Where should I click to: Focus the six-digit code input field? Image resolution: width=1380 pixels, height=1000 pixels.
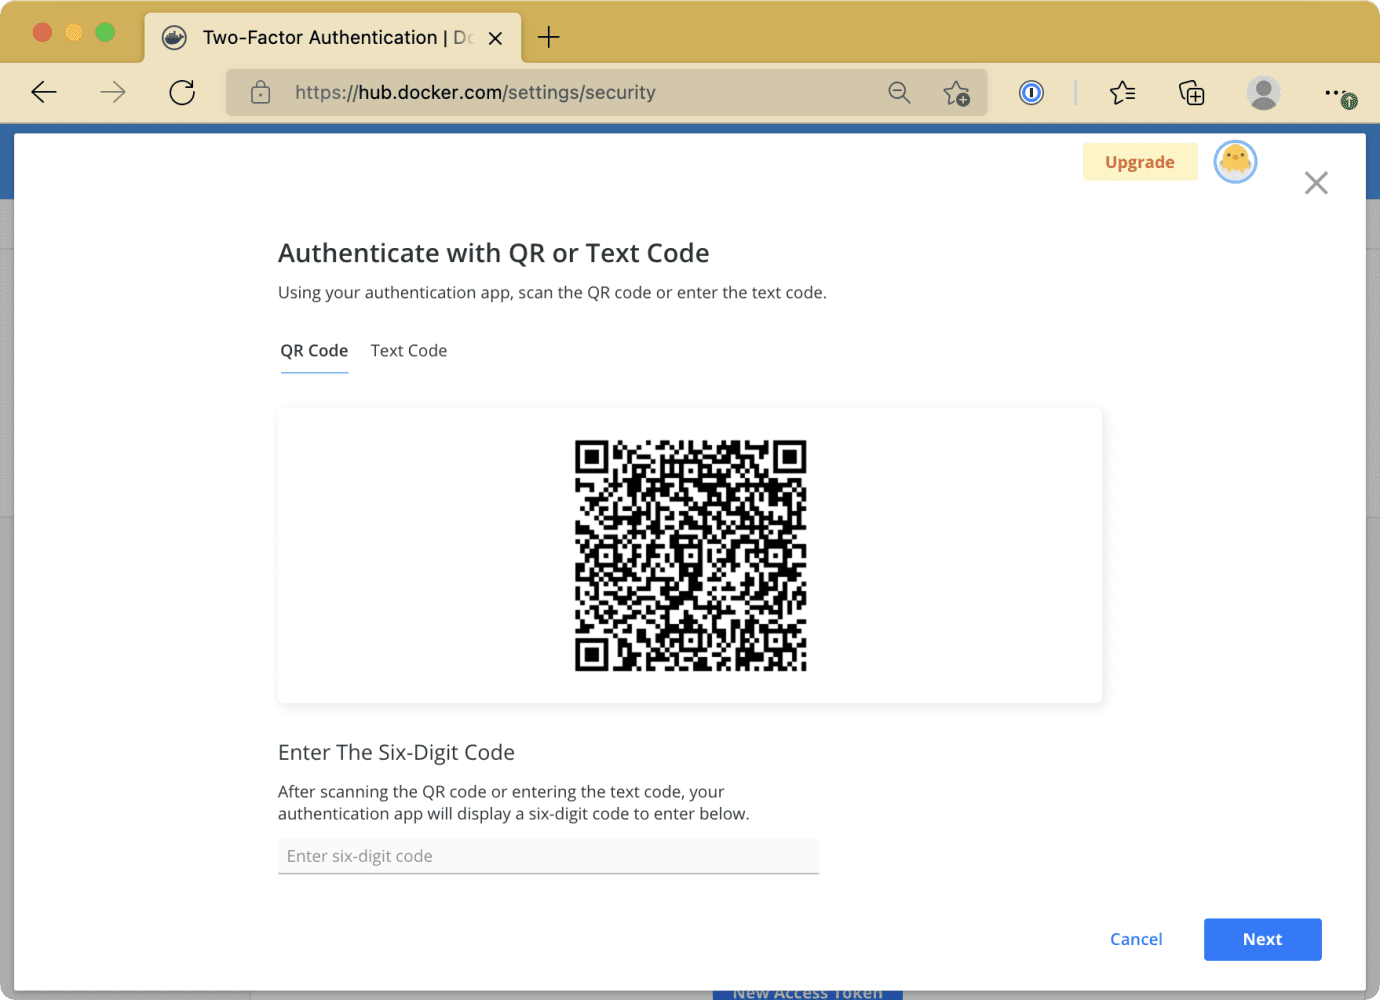(548, 856)
